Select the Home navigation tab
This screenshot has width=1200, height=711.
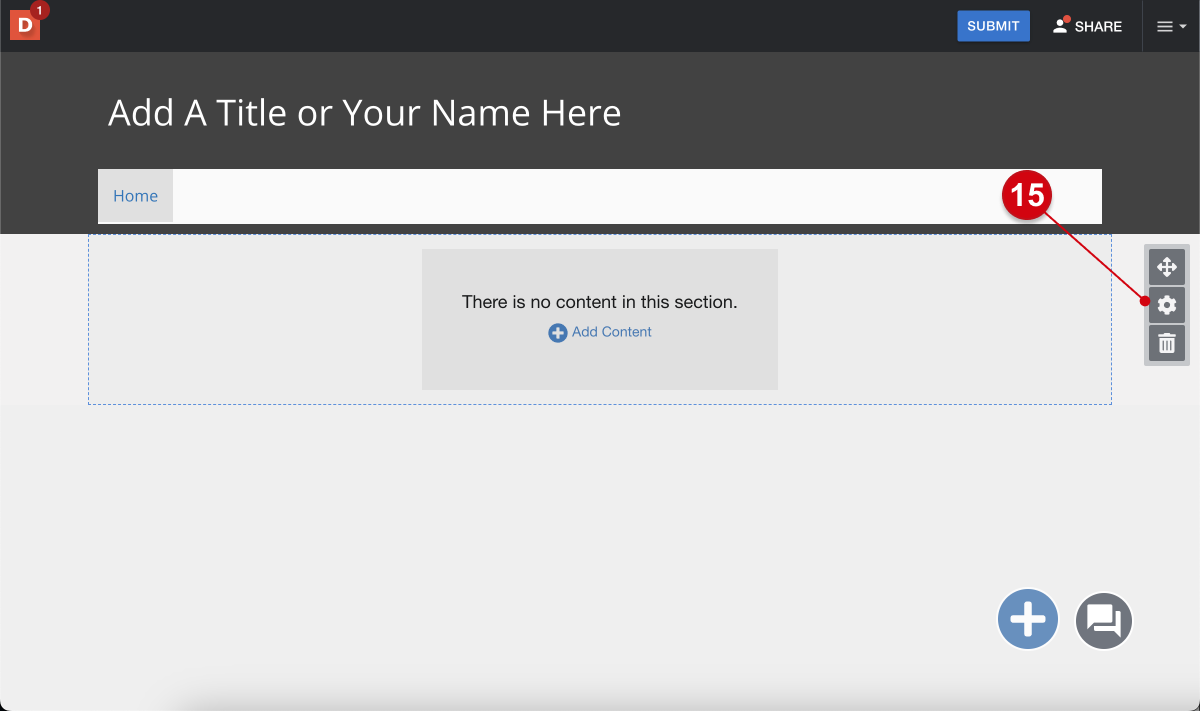click(x=135, y=196)
